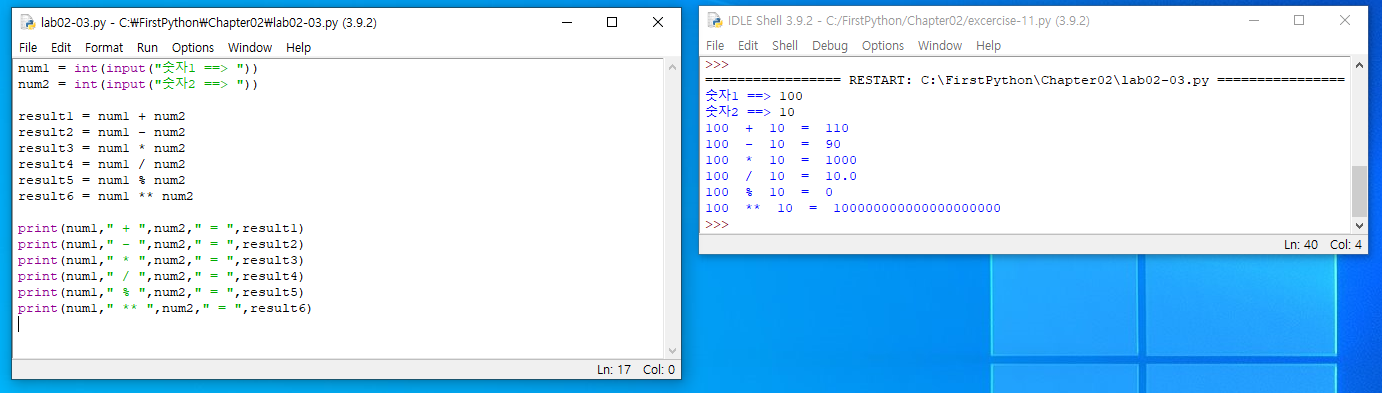1382x393 pixels.
Task: Click 'Ln: 40' in IDLE Shell status bar
Action: [x=1301, y=244]
